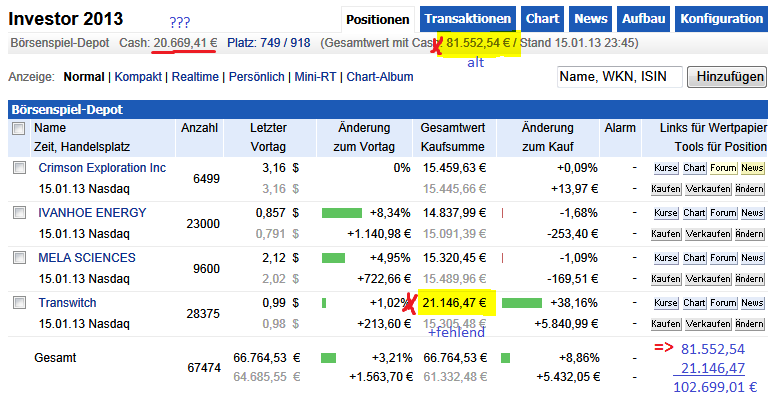
Task: Click Kaufen for Transwitch
Action: pos(666,324)
